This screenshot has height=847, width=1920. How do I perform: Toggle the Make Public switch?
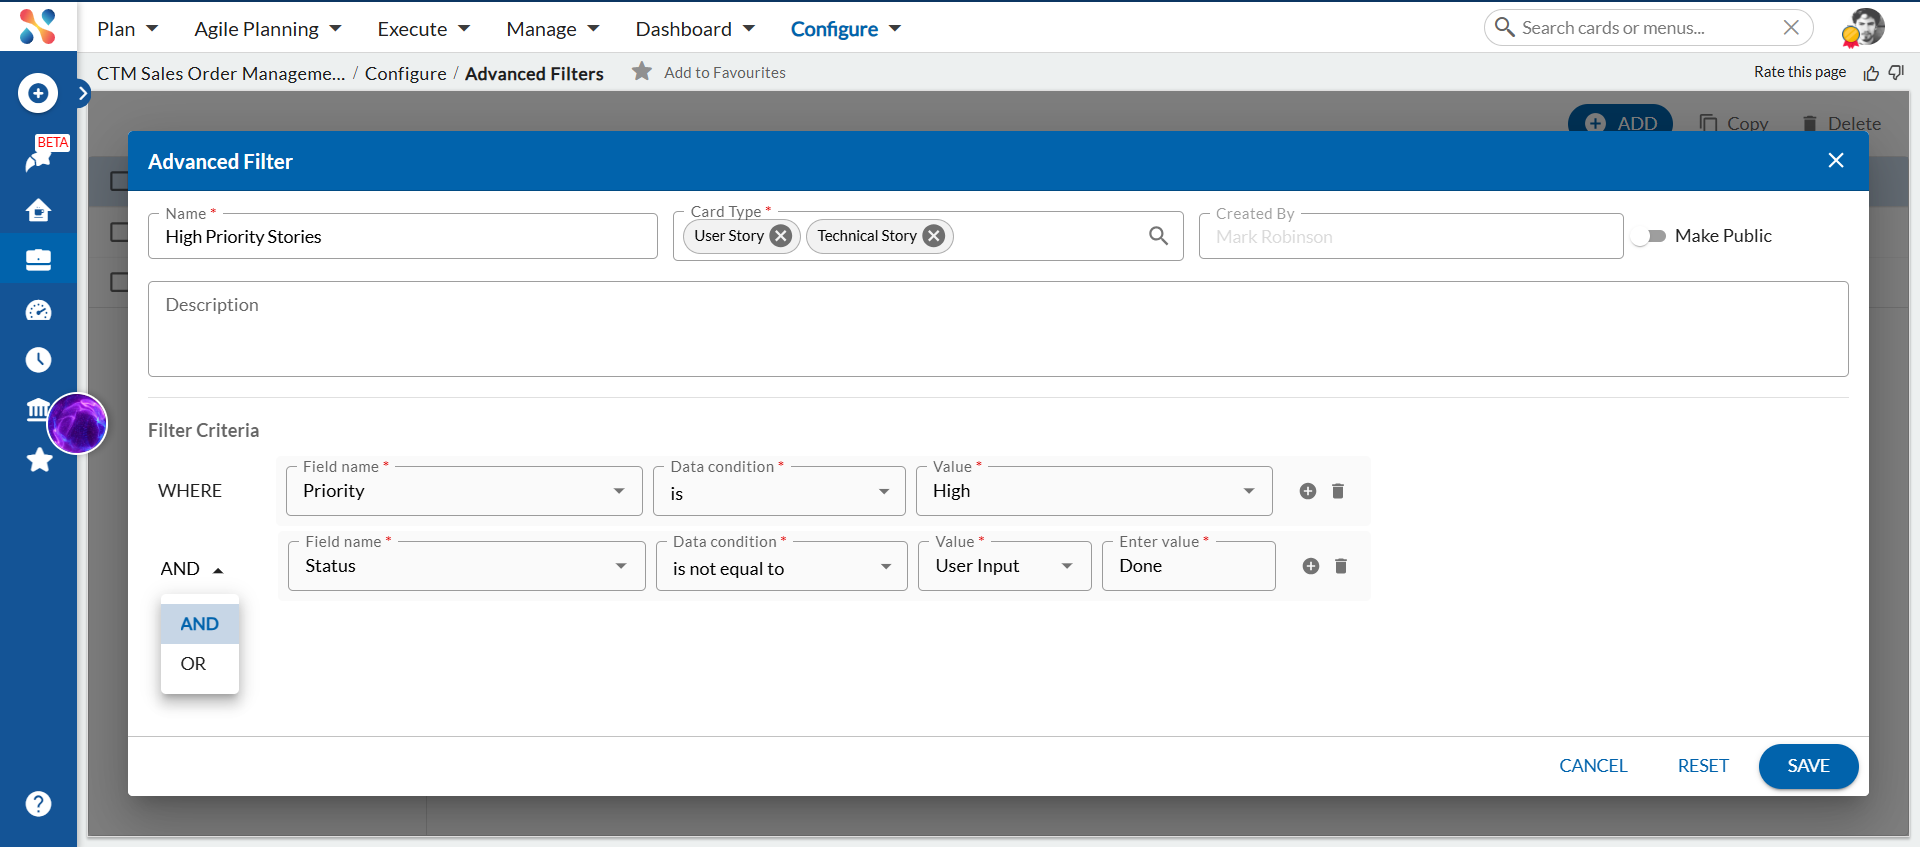tap(1648, 236)
